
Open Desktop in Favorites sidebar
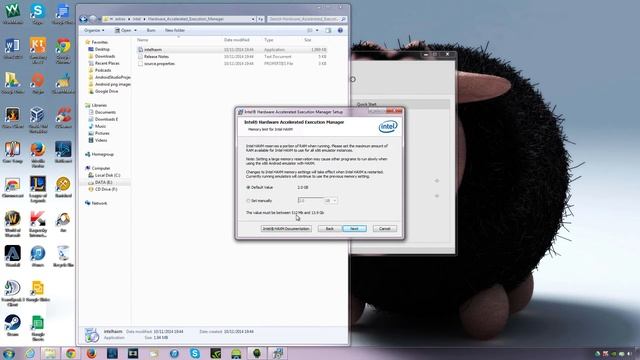(102, 49)
